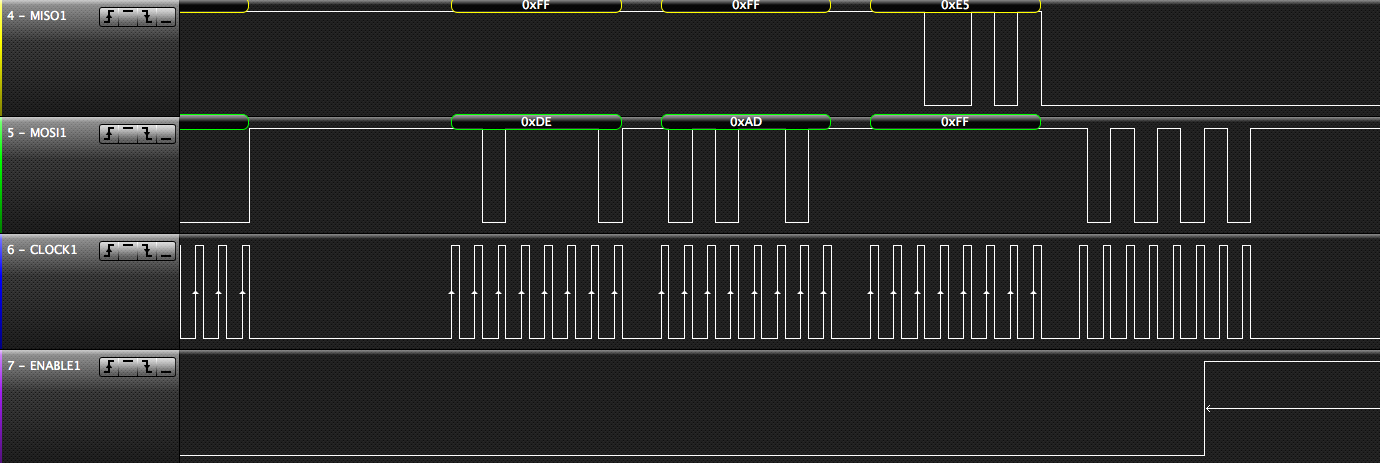The height and width of the screenshot is (463, 1380).
Task: Set high level trigger on MISO1 channel
Action: (128, 17)
